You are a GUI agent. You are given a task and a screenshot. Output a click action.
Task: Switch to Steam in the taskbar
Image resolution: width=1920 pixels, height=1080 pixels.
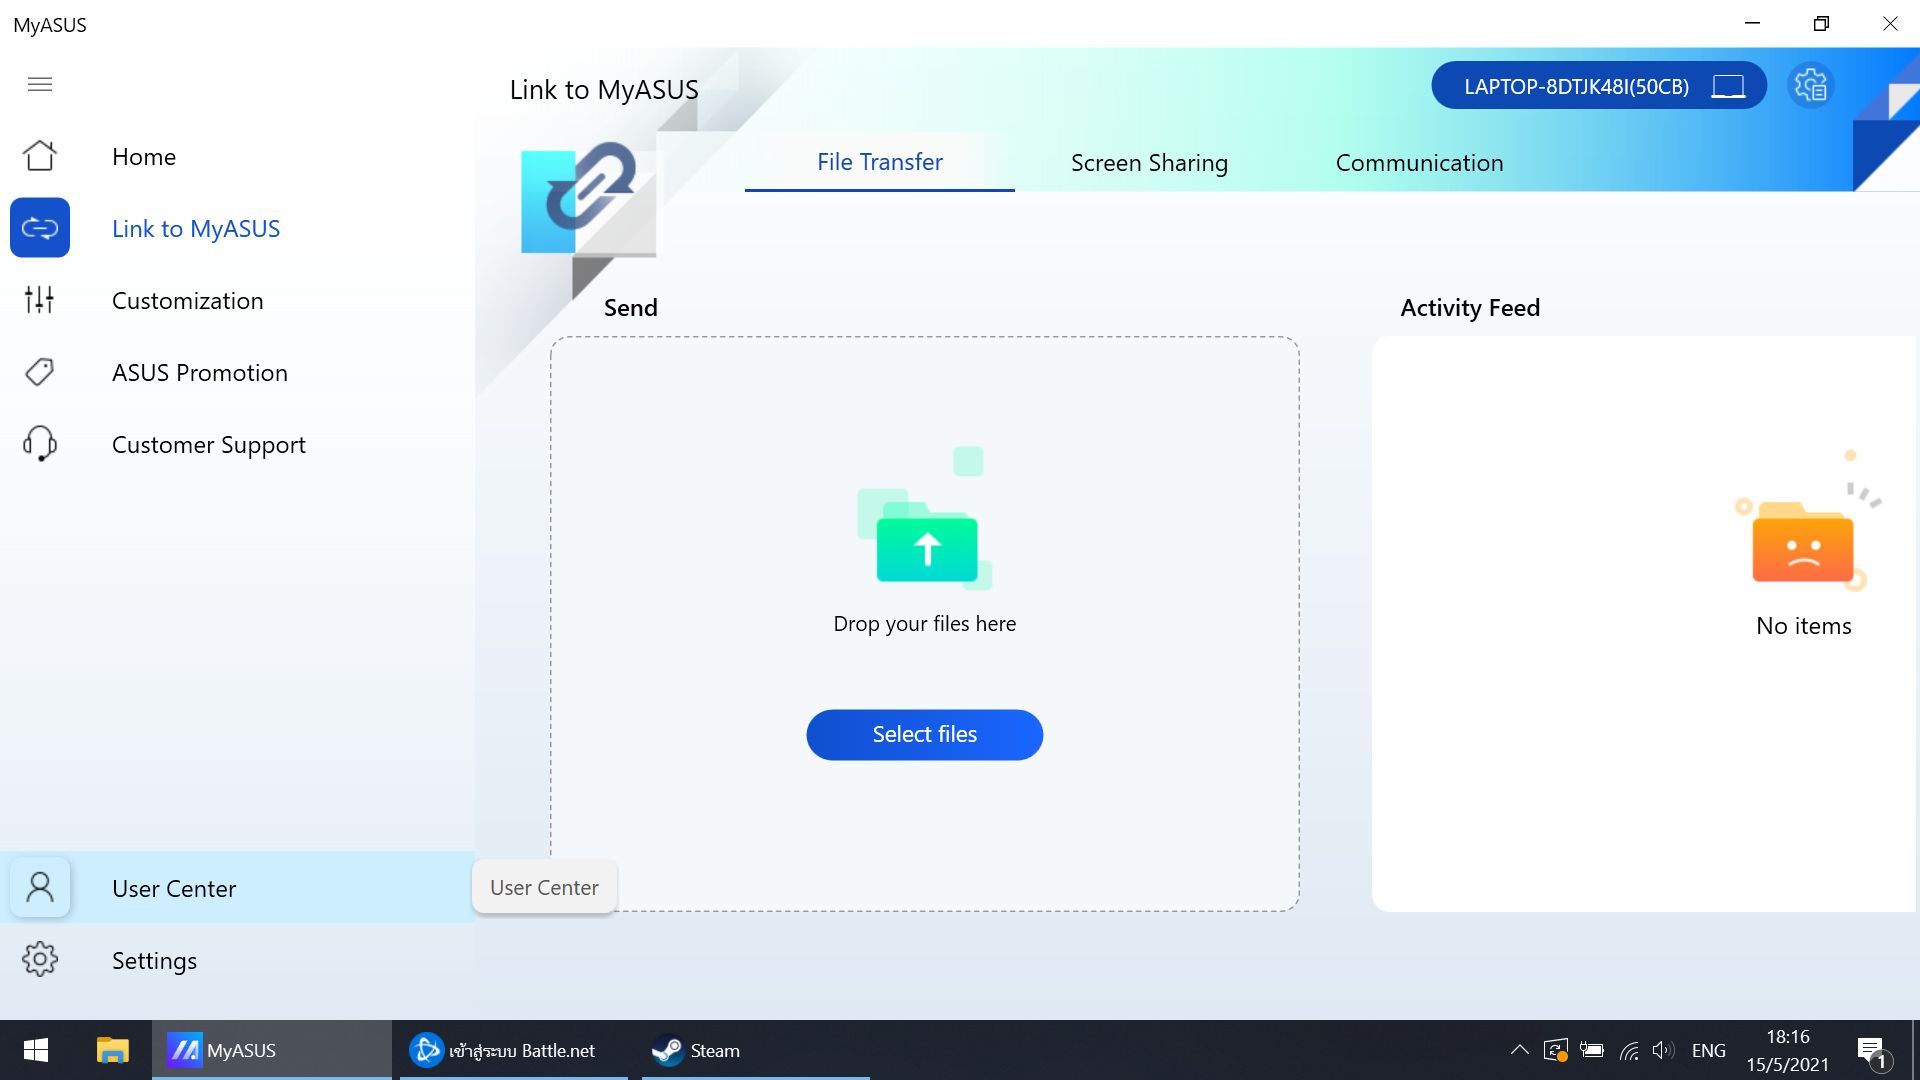[755, 1050]
